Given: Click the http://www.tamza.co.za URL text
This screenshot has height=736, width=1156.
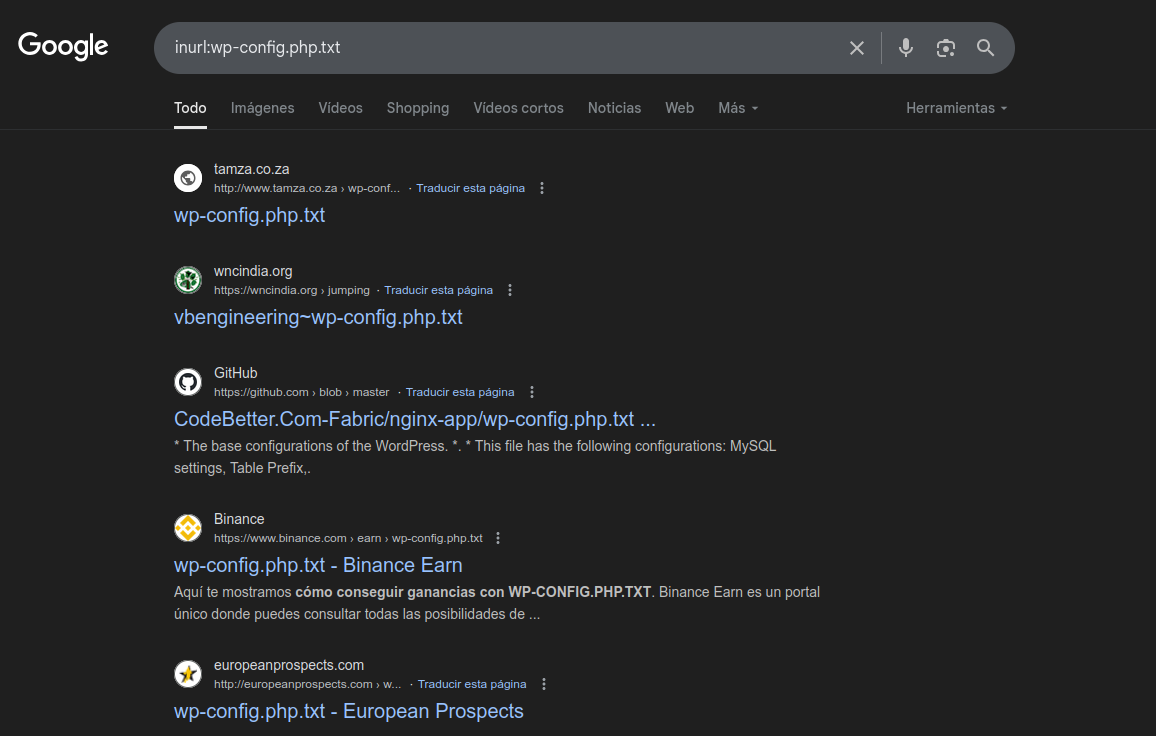Looking at the screenshot, I should click(x=307, y=188).
